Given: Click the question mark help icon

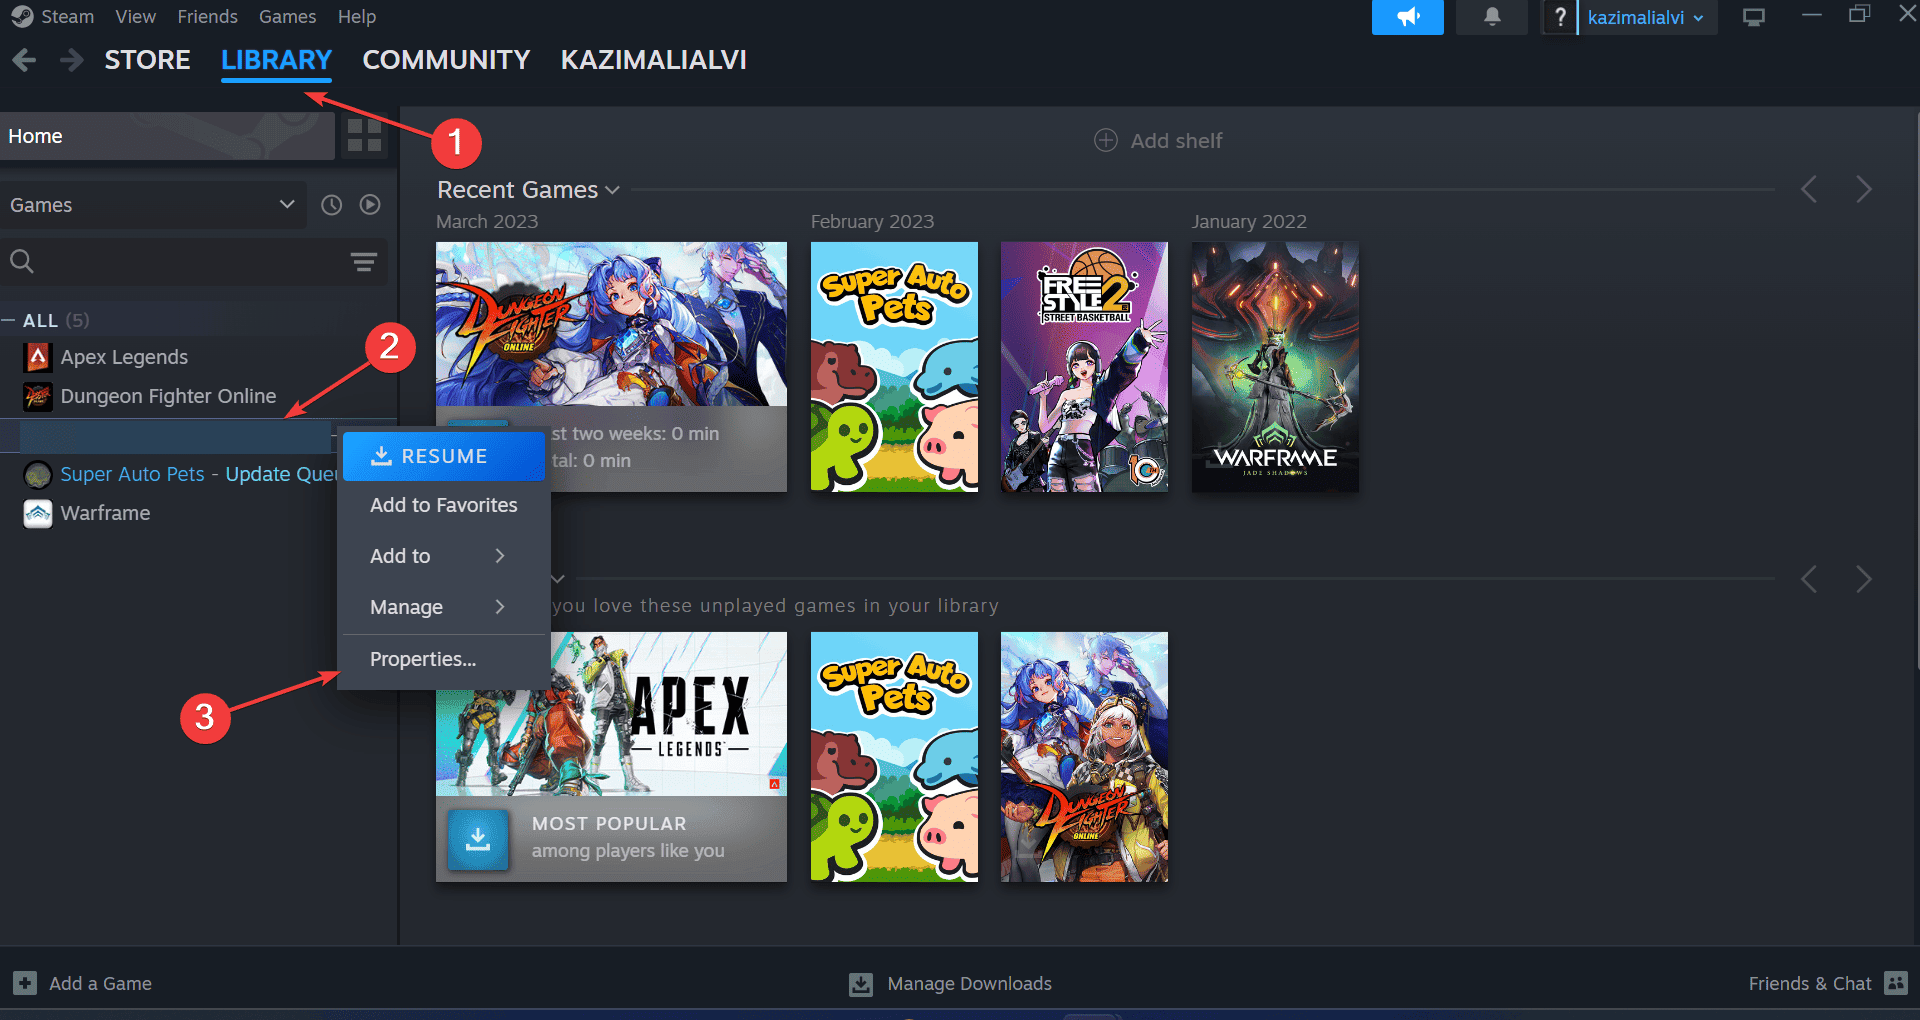Looking at the screenshot, I should [x=1559, y=17].
